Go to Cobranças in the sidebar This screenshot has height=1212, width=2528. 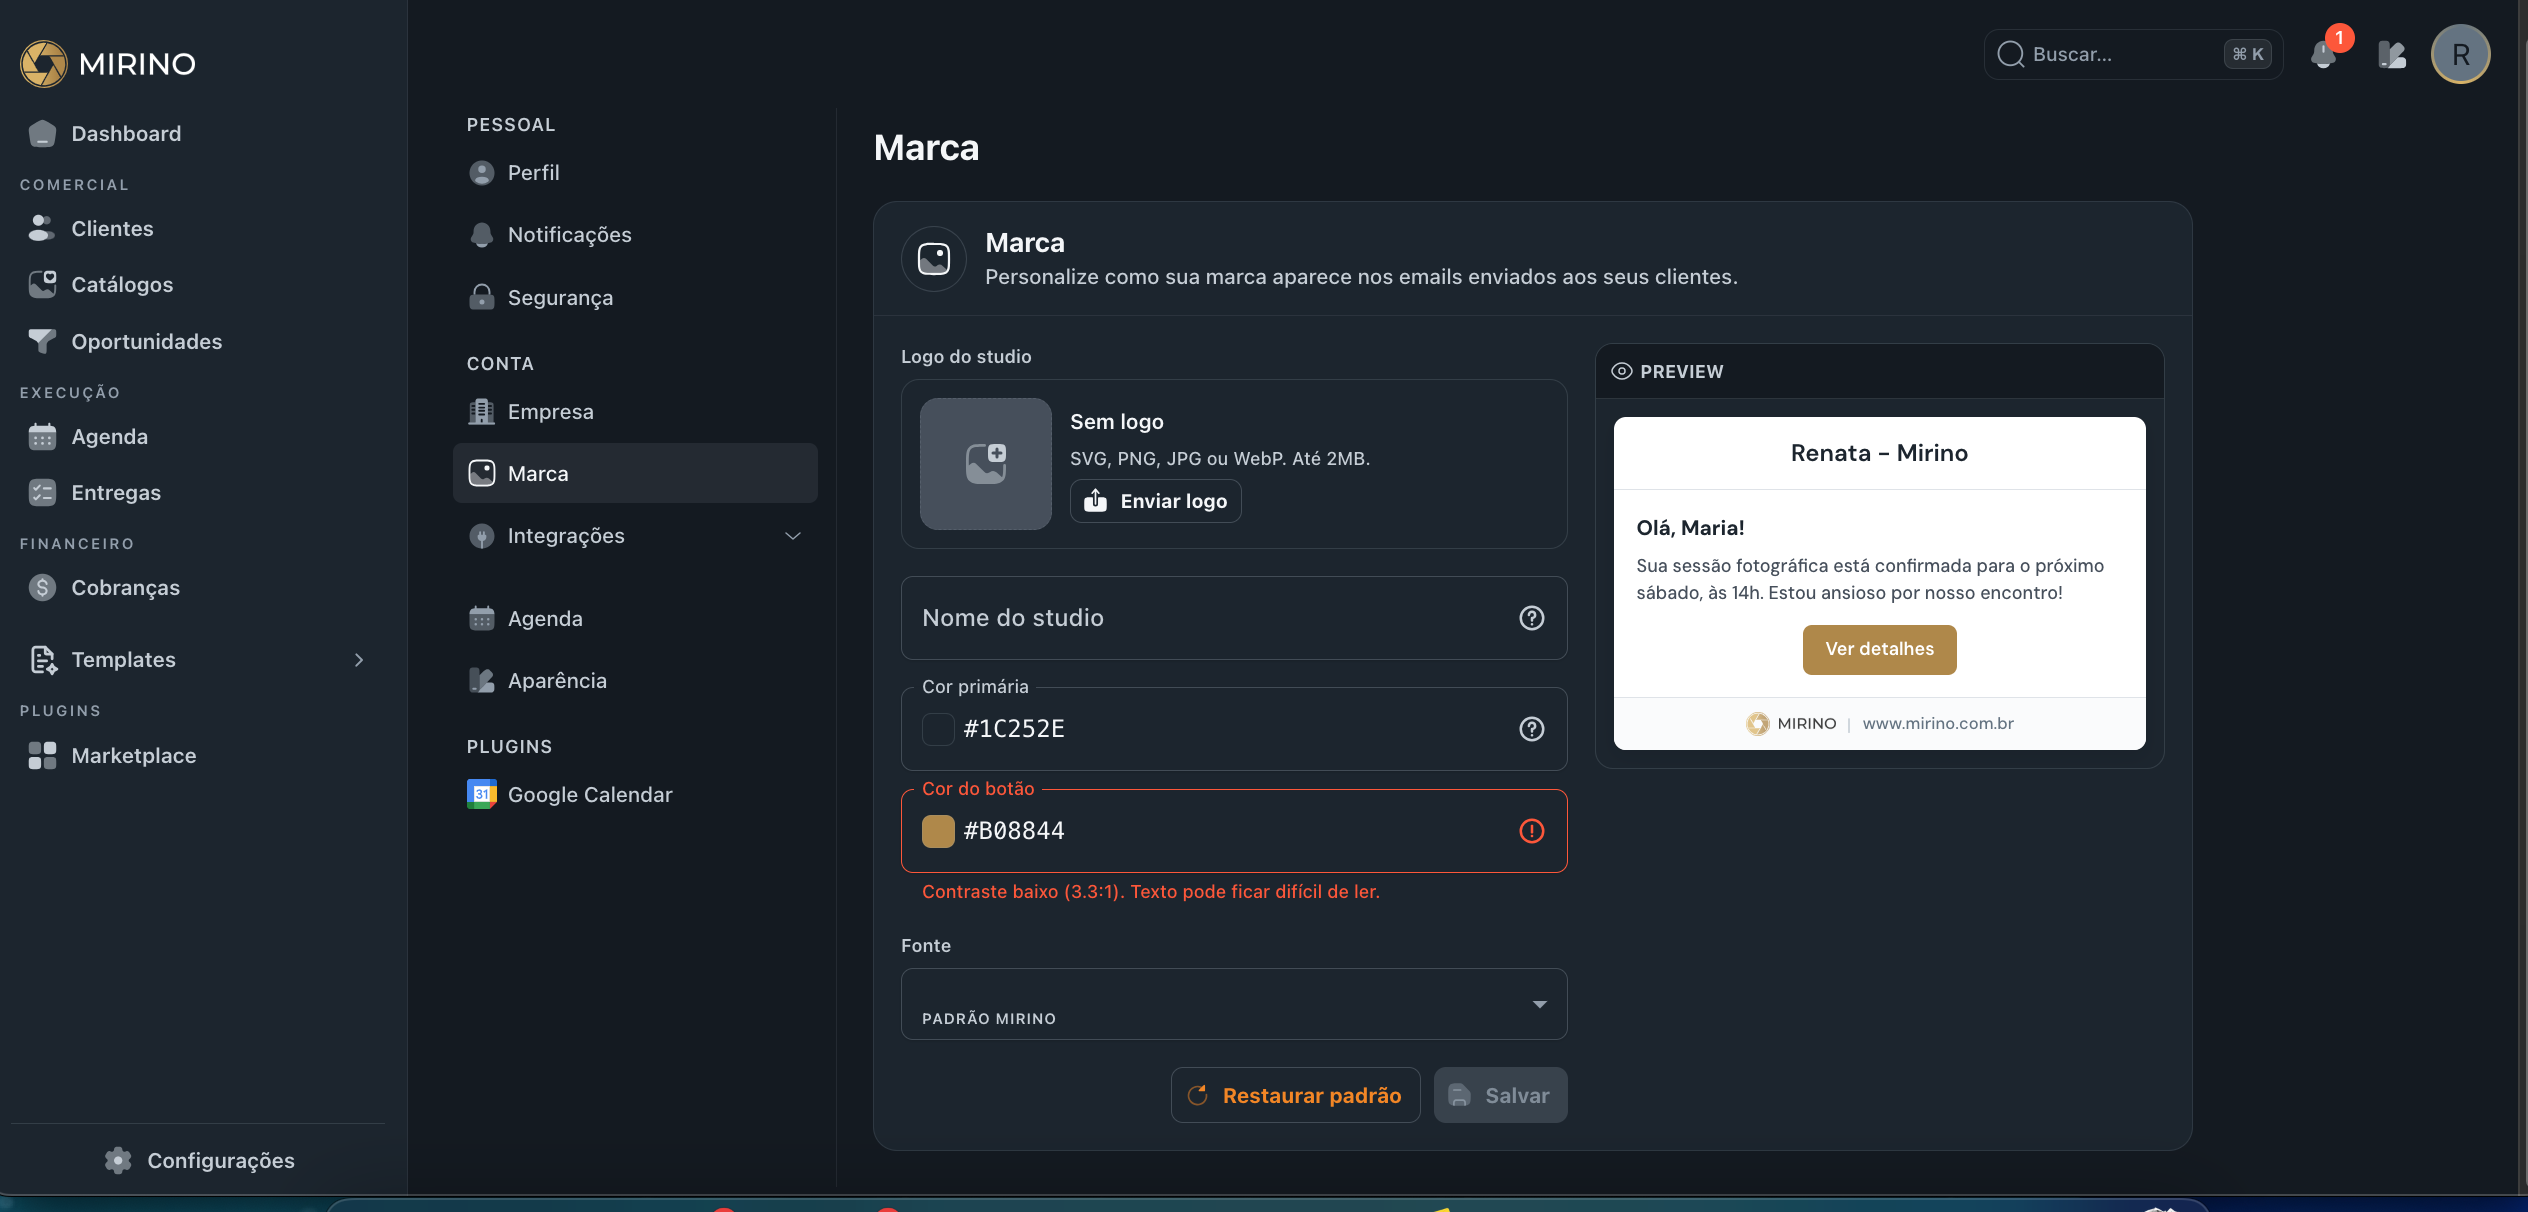[x=125, y=588]
